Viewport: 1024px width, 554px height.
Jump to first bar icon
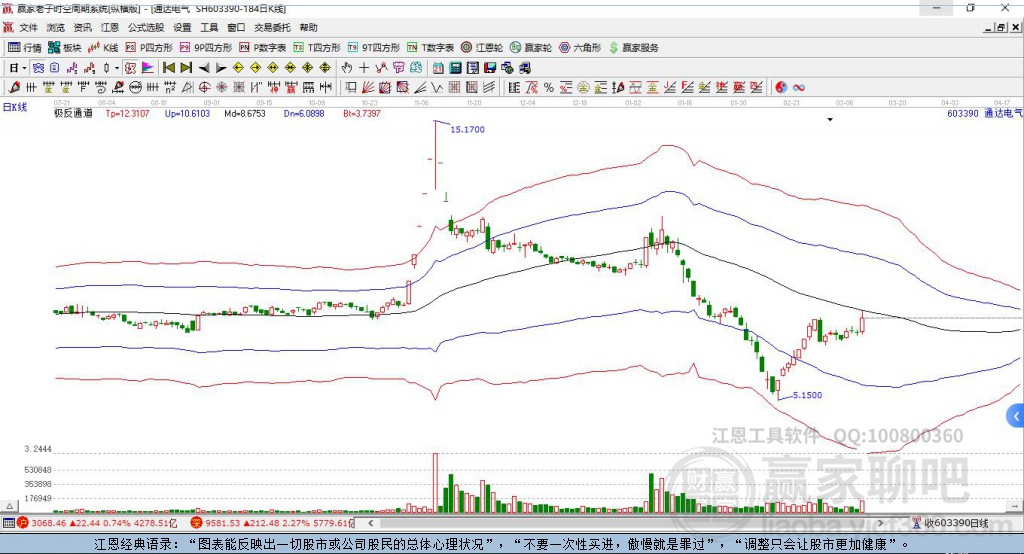point(168,68)
